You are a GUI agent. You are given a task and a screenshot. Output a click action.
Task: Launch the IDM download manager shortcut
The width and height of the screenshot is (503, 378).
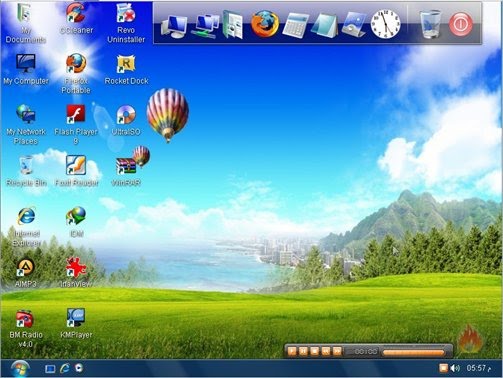pos(76,222)
